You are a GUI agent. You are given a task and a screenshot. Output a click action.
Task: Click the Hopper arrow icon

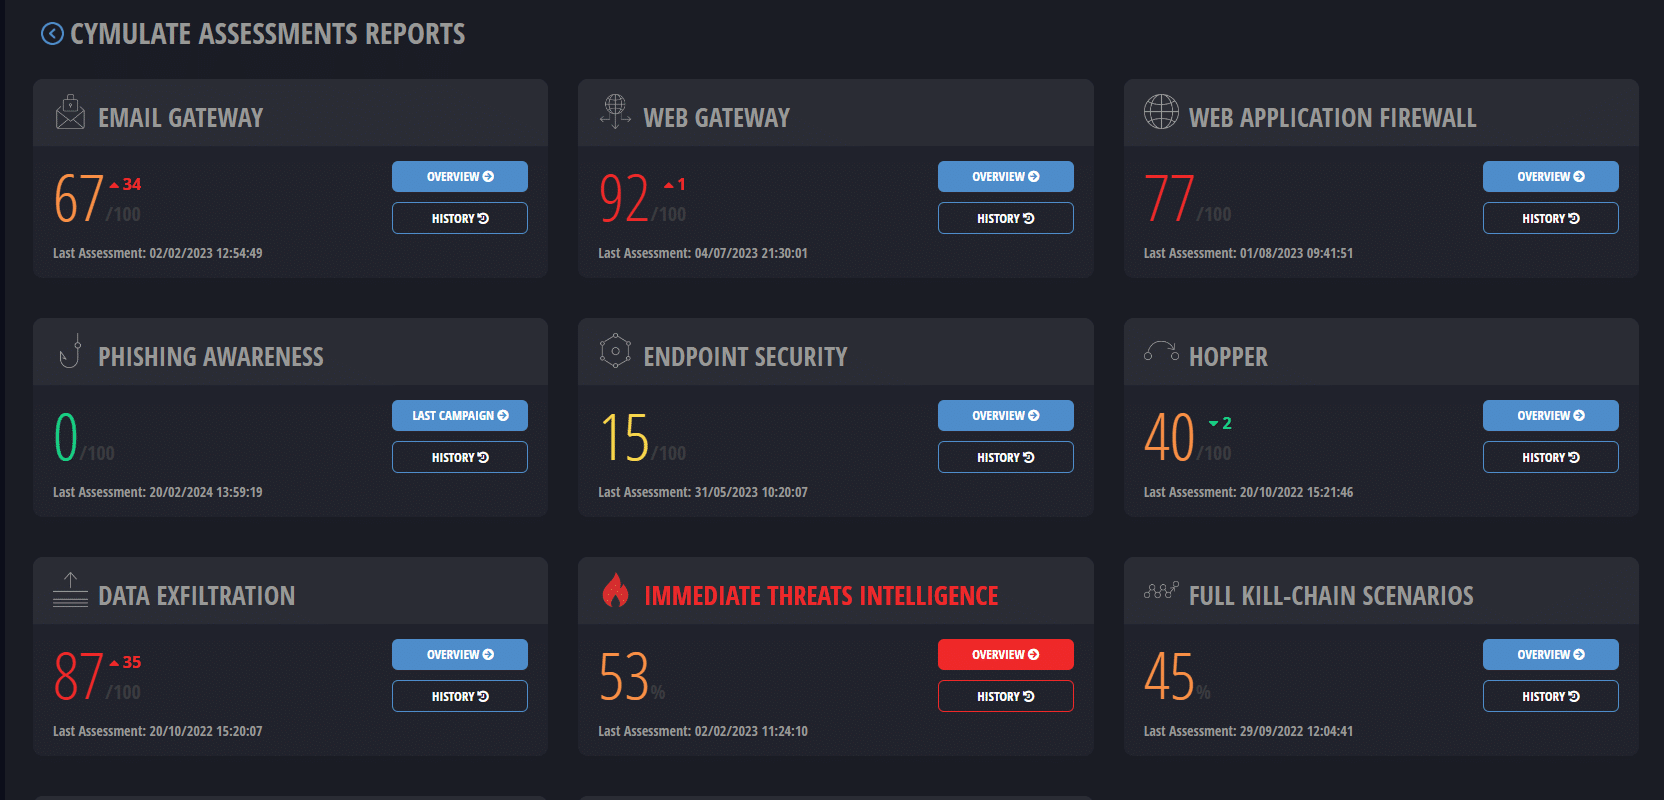[x=1161, y=351]
